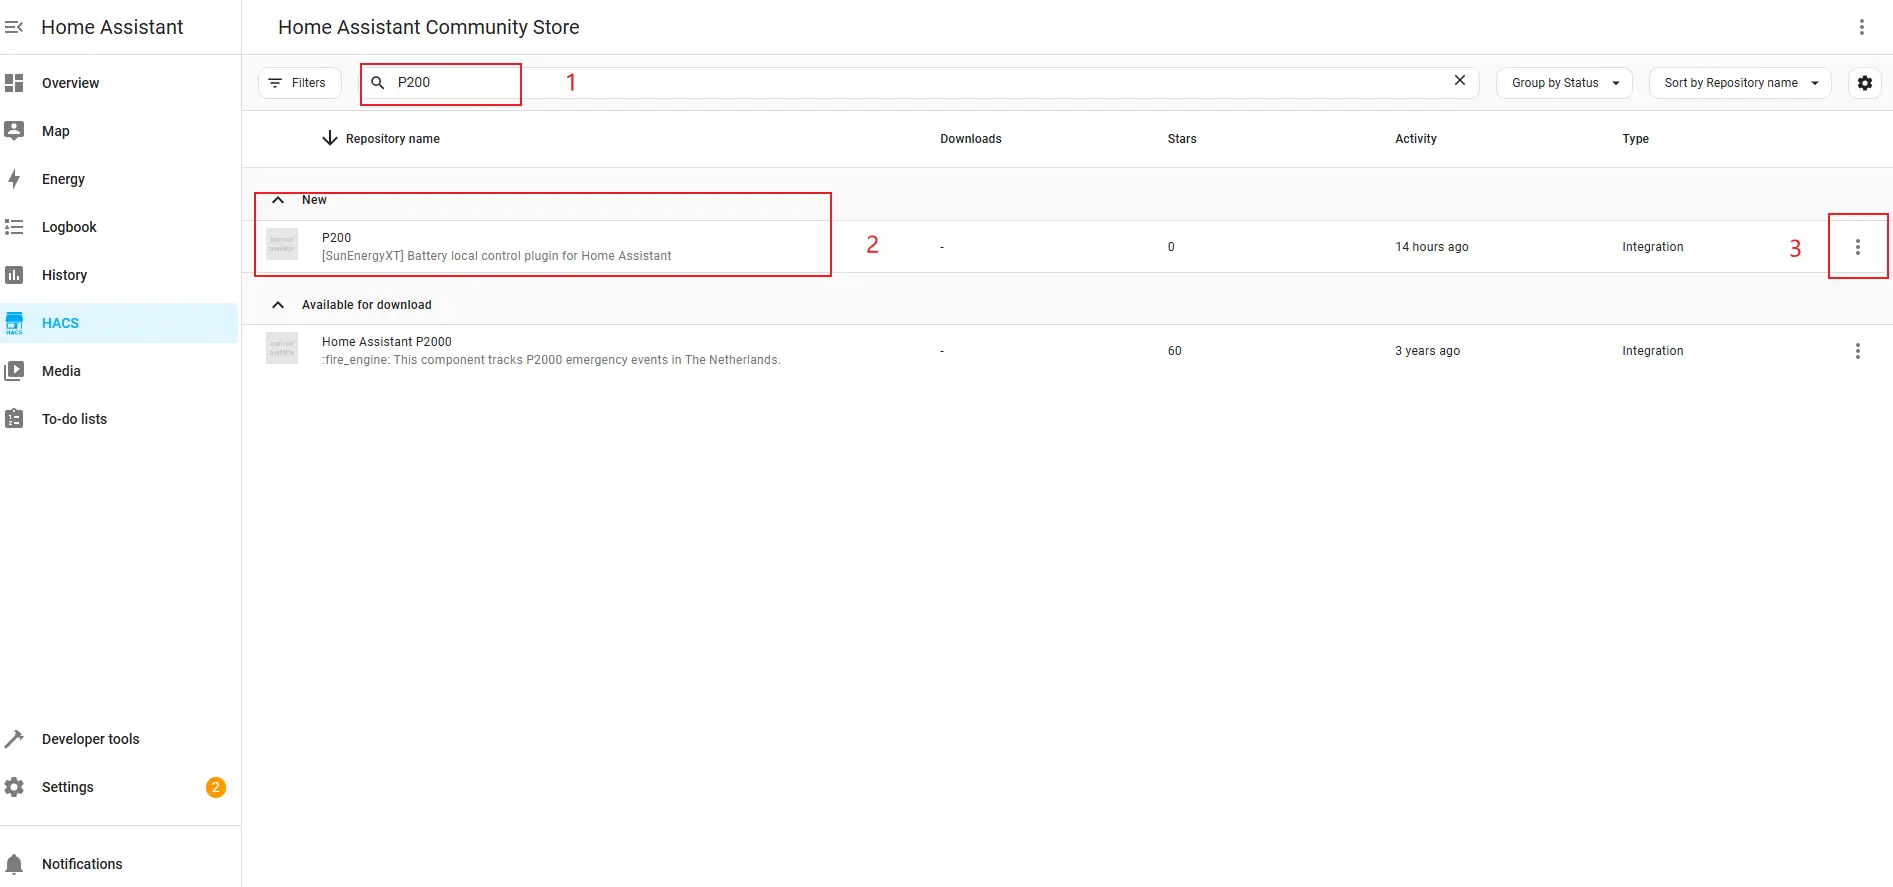Screen dimensions: 1893x887
Task: Open three-dot menu for Home Assistant P2000
Action: pyautogui.click(x=1857, y=351)
